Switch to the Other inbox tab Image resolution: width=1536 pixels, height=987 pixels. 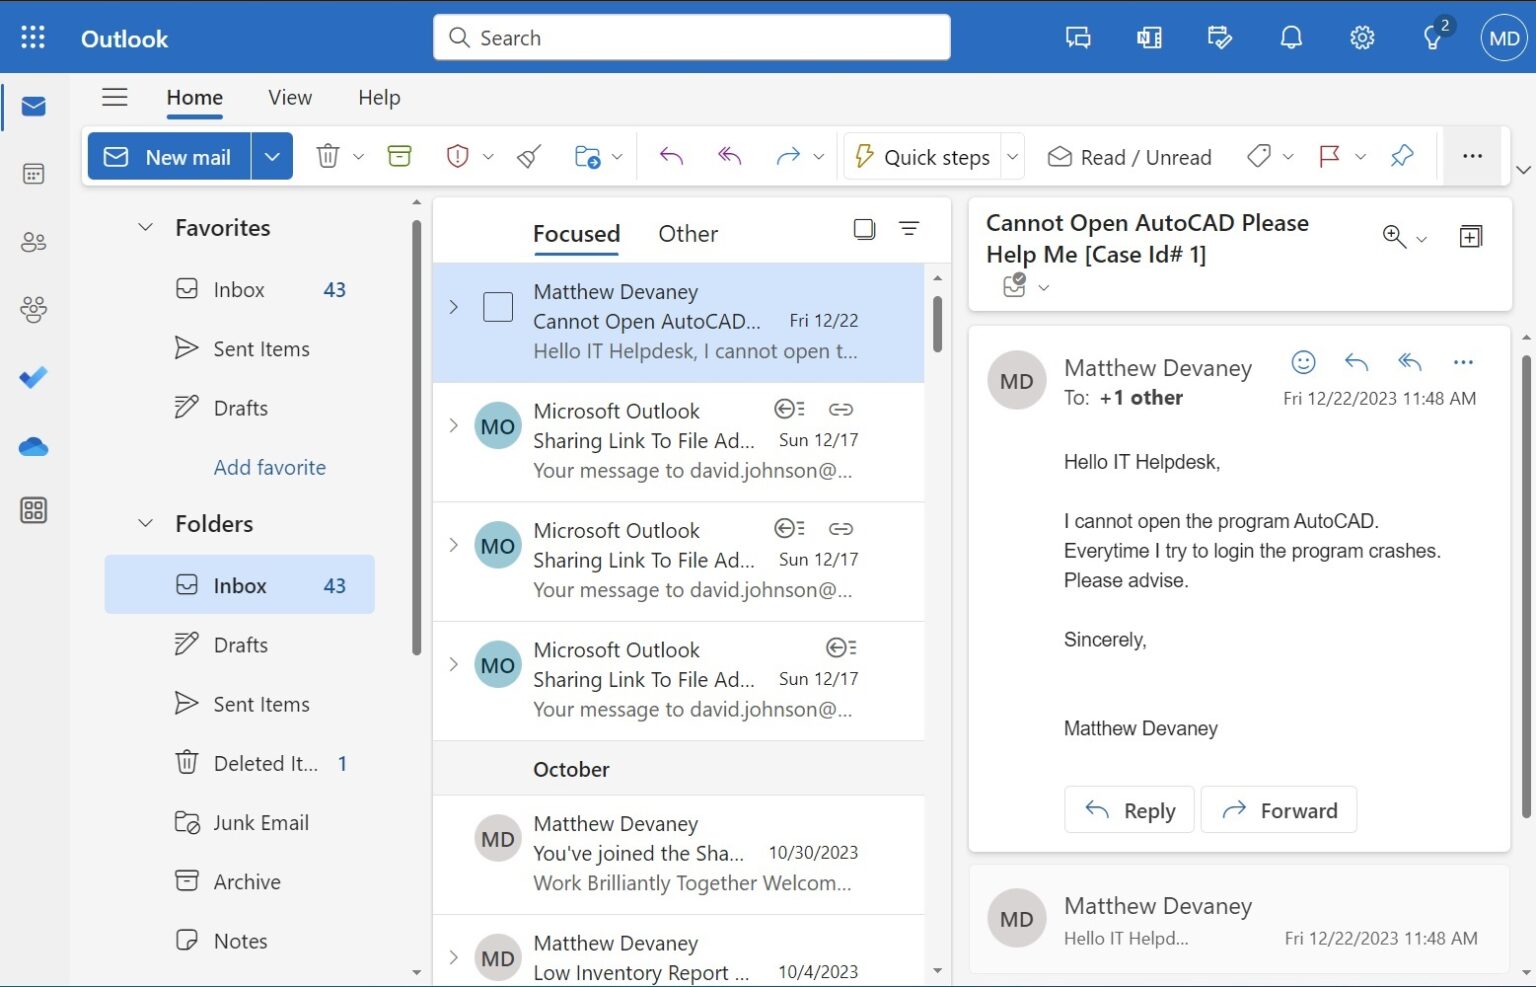(x=687, y=233)
